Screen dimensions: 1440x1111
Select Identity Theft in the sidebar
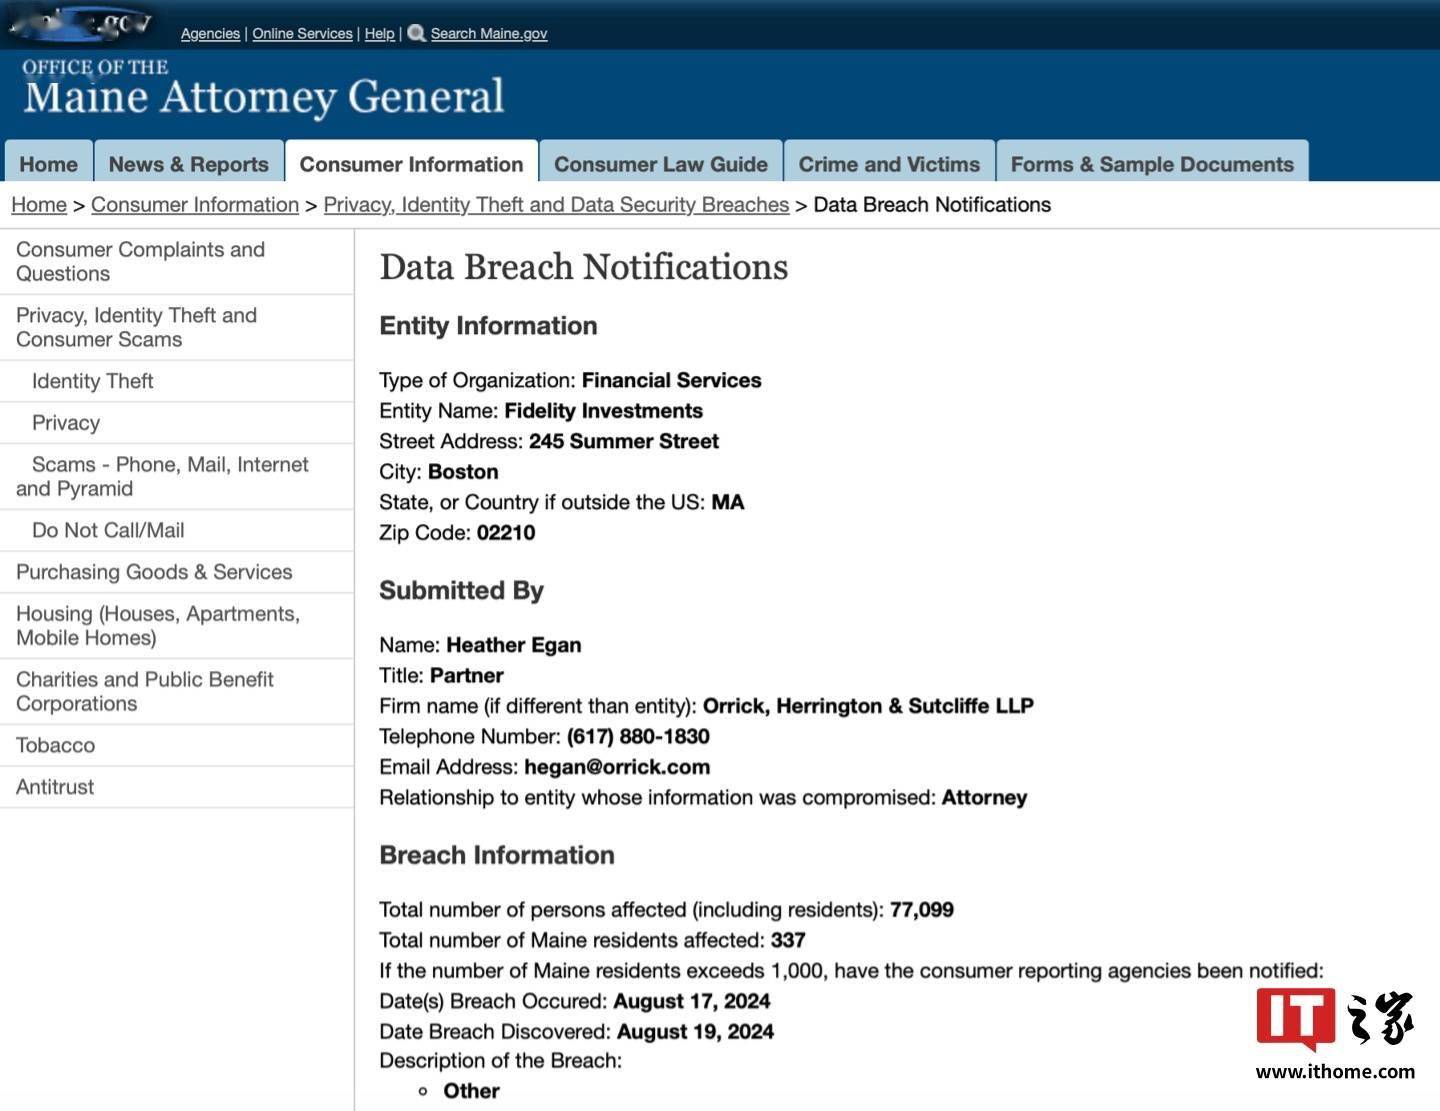(x=177, y=381)
